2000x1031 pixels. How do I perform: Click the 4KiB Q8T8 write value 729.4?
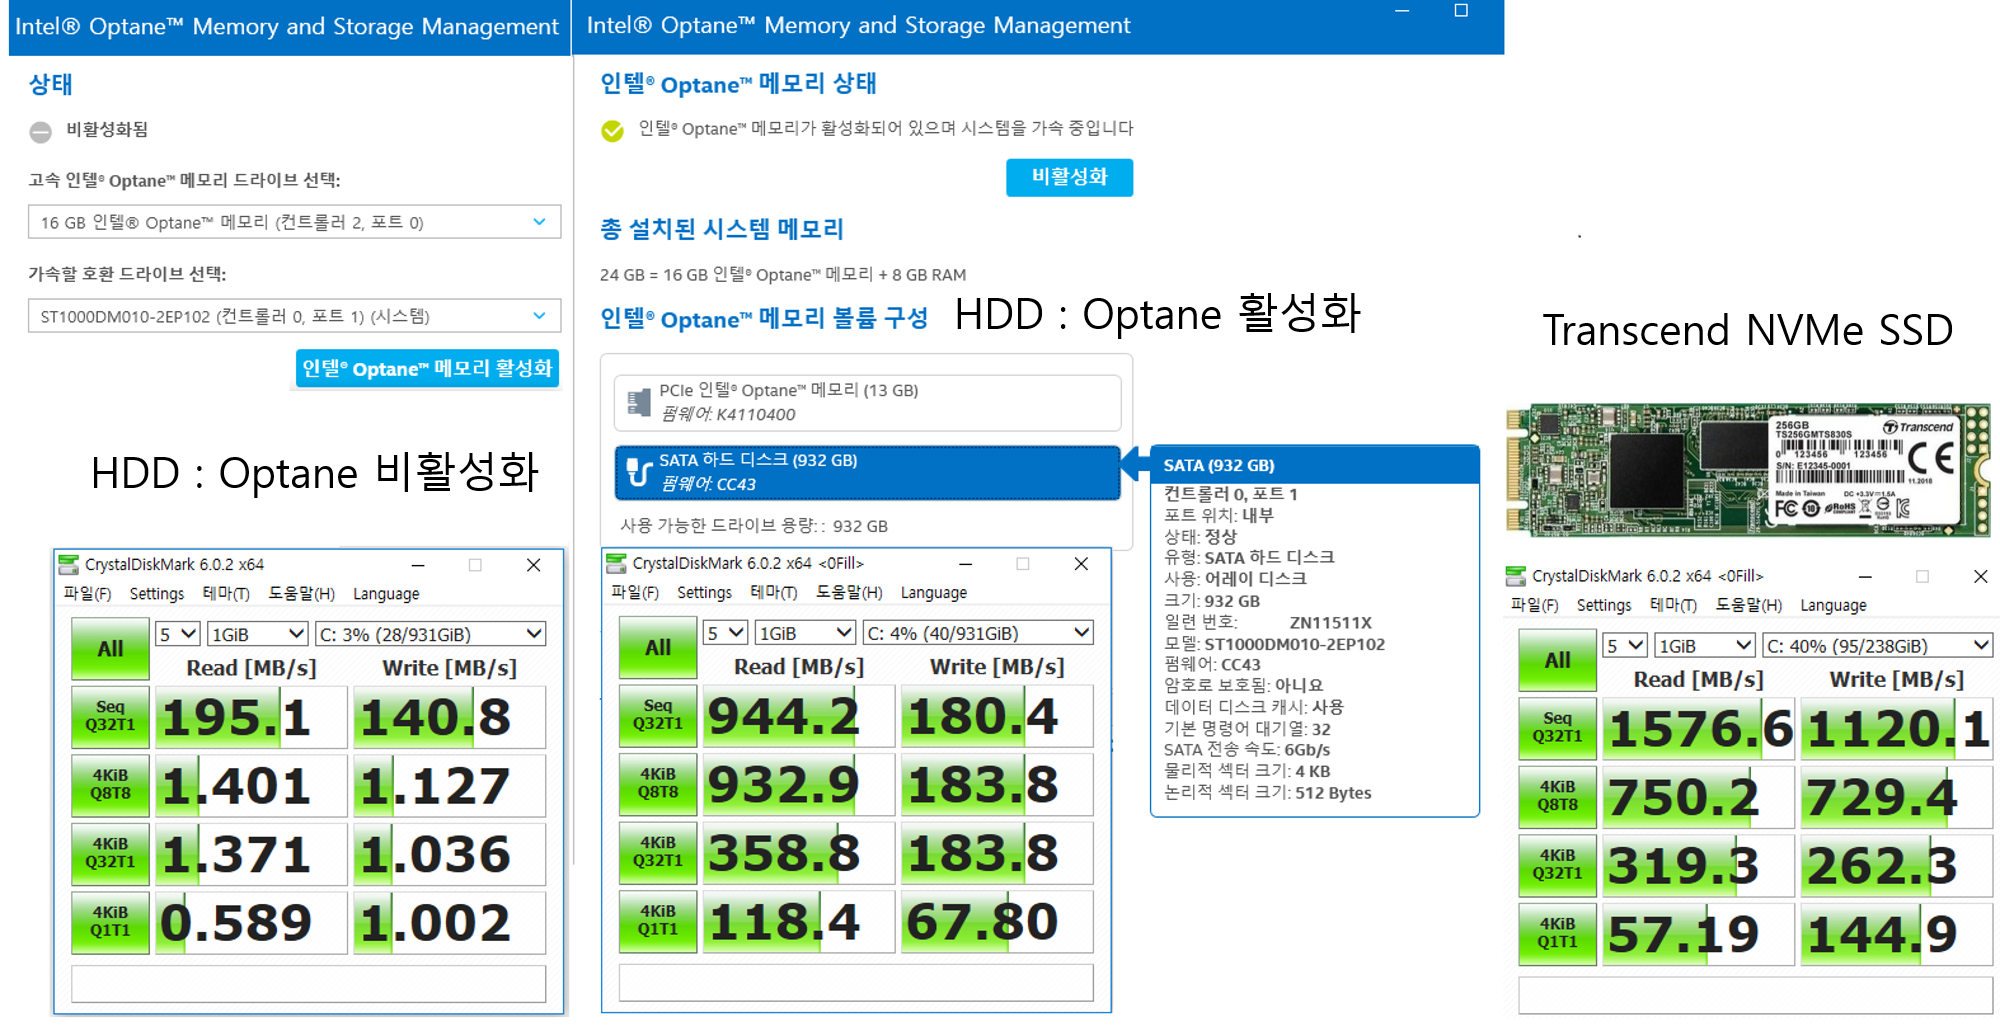(1897, 798)
